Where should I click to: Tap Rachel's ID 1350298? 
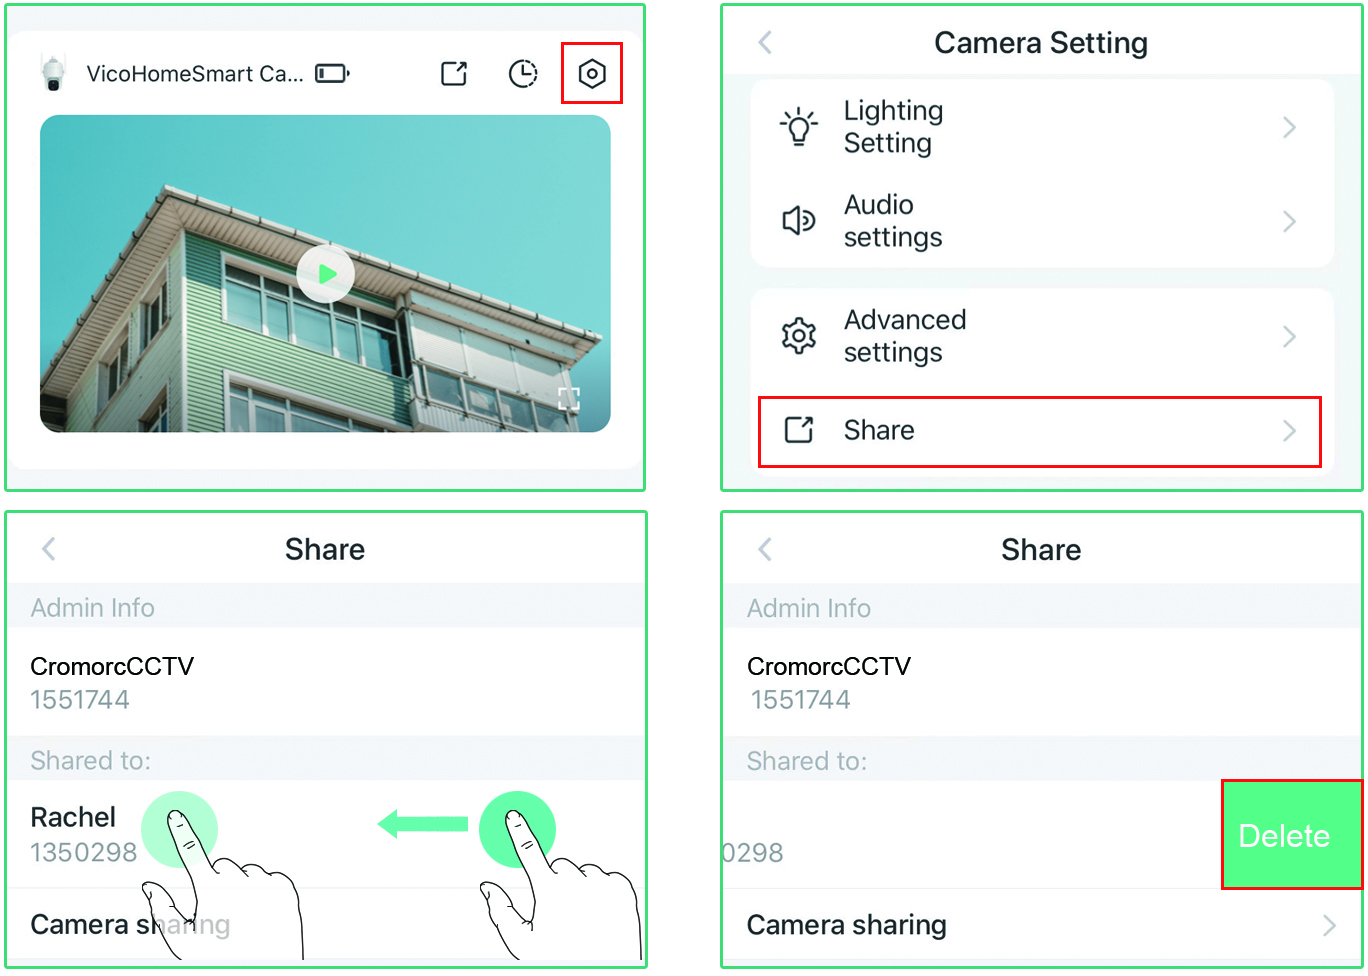click(84, 852)
